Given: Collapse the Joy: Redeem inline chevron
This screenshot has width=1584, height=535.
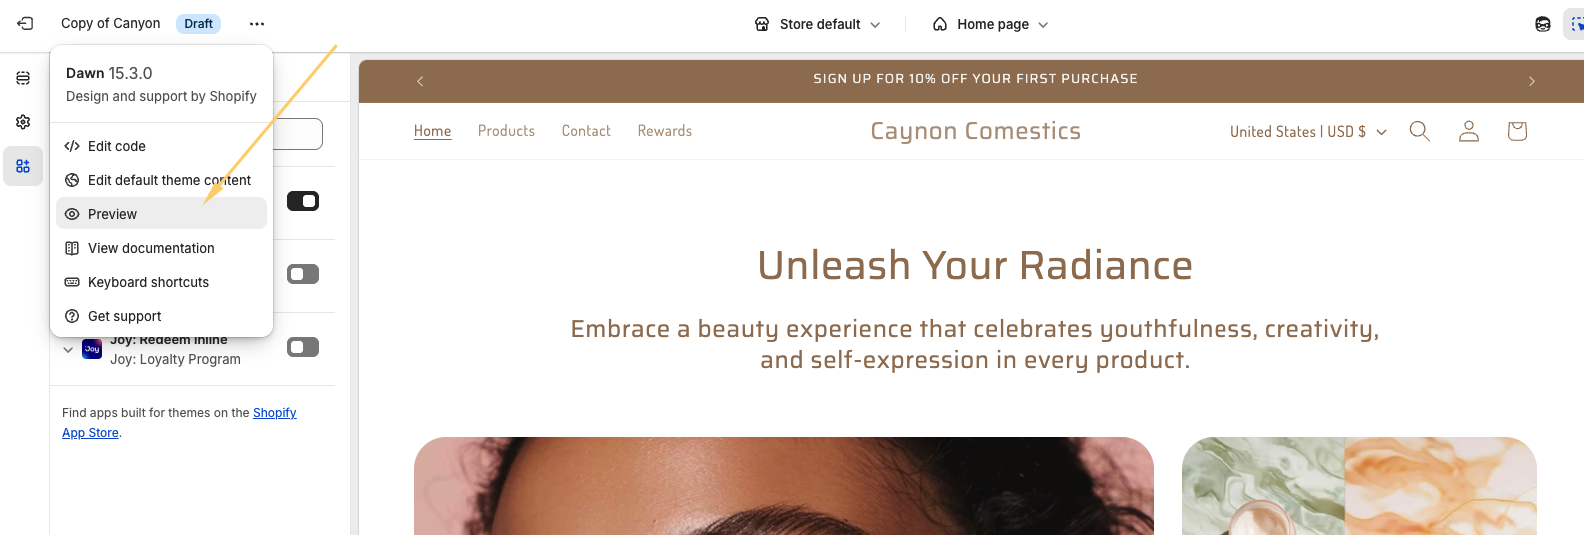Looking at the screenshot, I should point(68,350).
